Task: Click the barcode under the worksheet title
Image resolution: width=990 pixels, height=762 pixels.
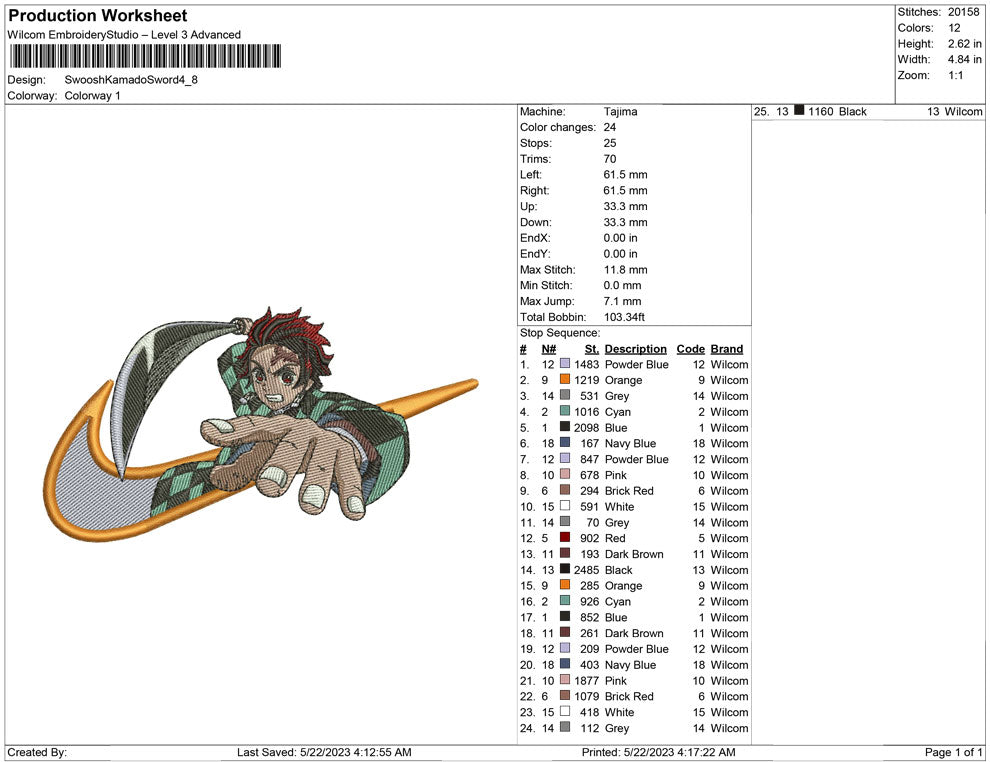Action: tap(145, 56)
